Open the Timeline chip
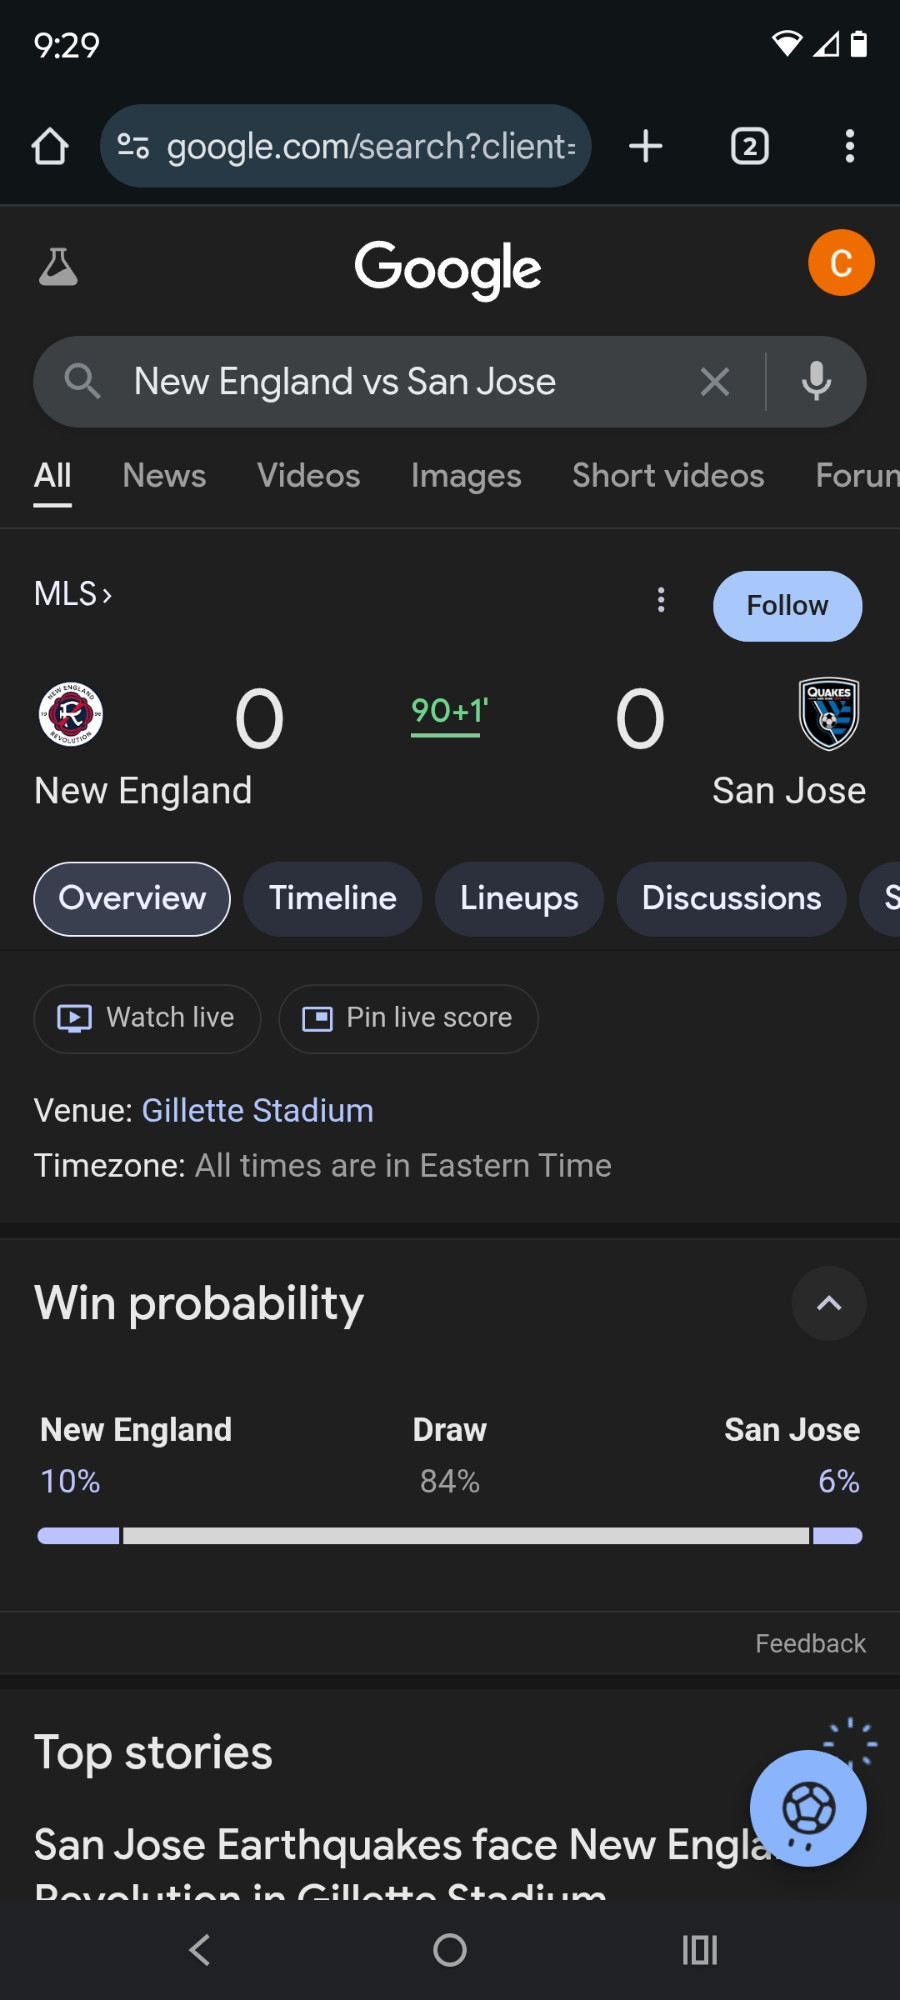 tap(333, 898)
